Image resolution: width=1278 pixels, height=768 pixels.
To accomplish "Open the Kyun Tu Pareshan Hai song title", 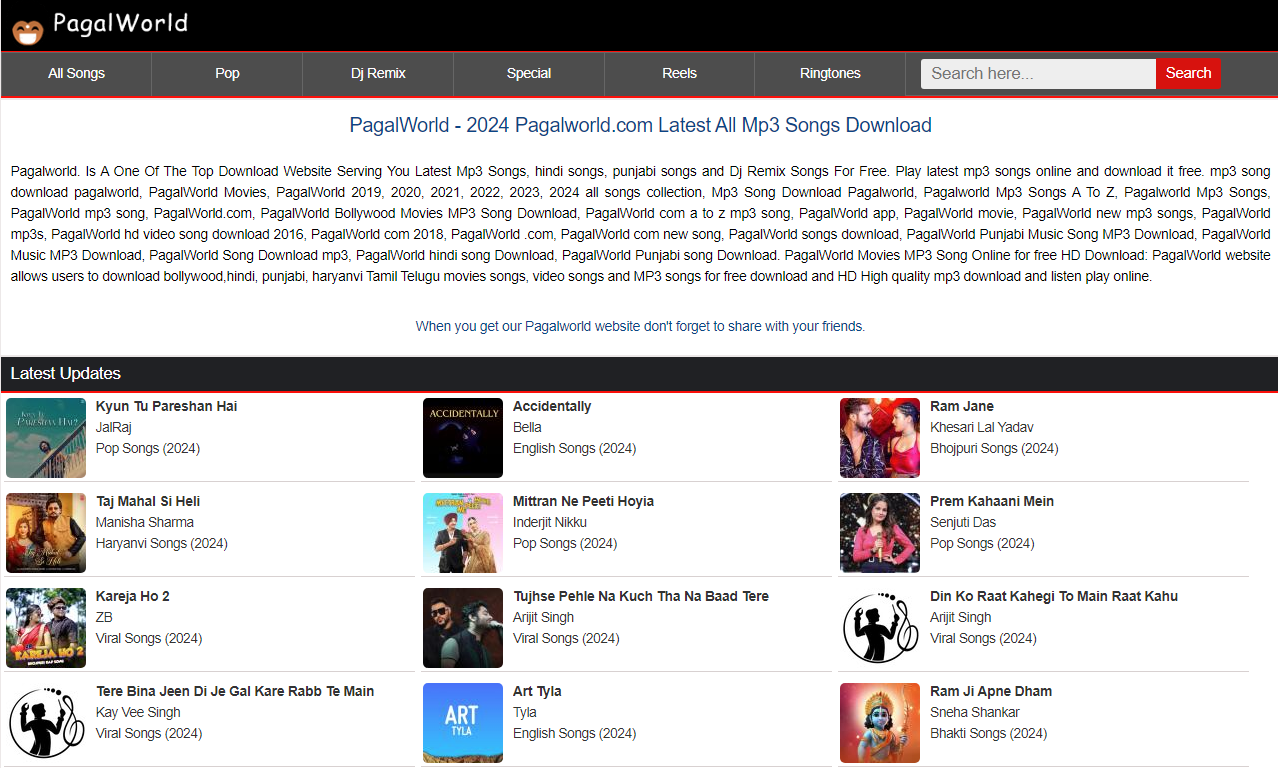I will [166, 406].
